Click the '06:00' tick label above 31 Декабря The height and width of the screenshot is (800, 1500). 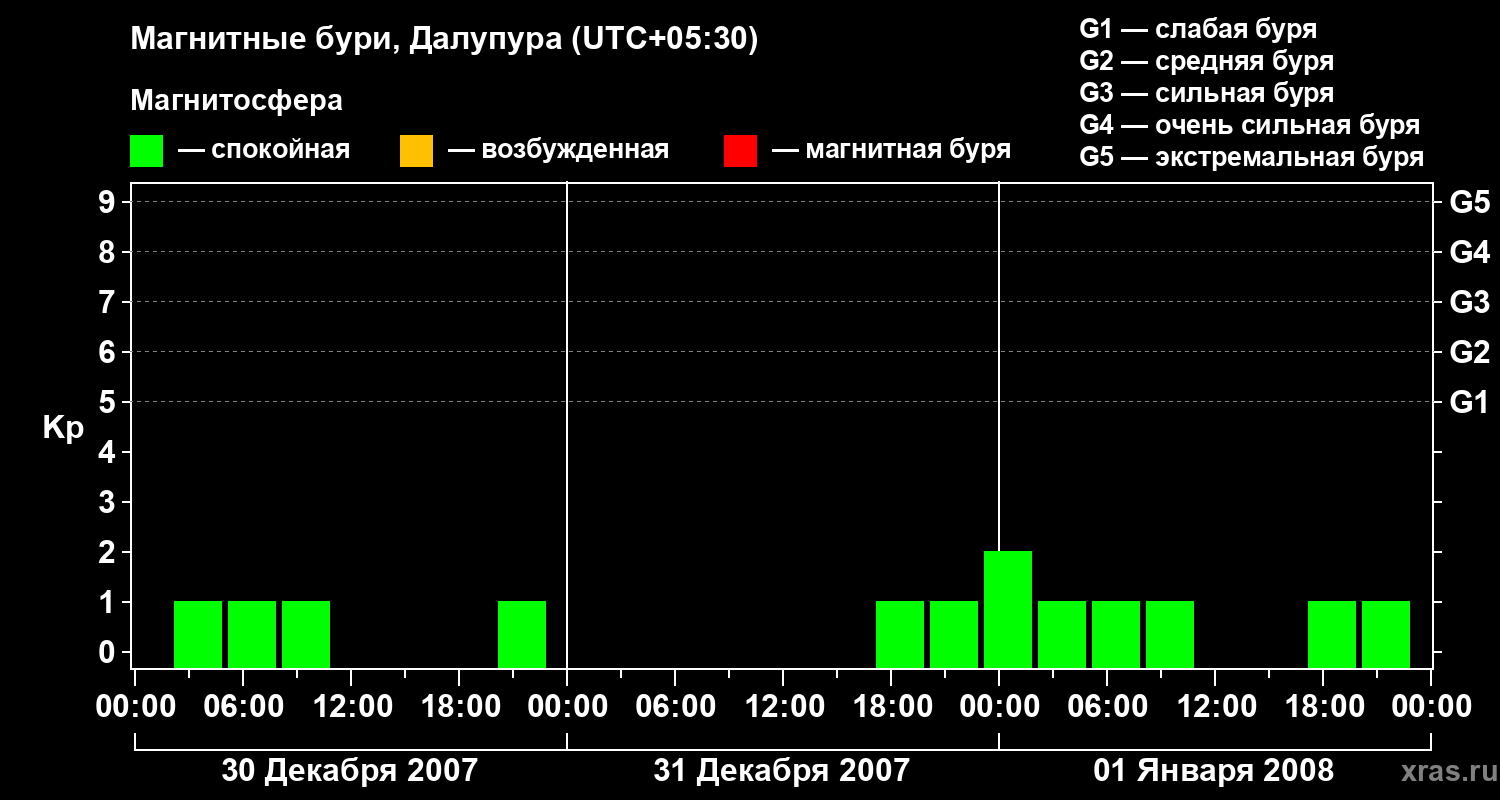675,706
